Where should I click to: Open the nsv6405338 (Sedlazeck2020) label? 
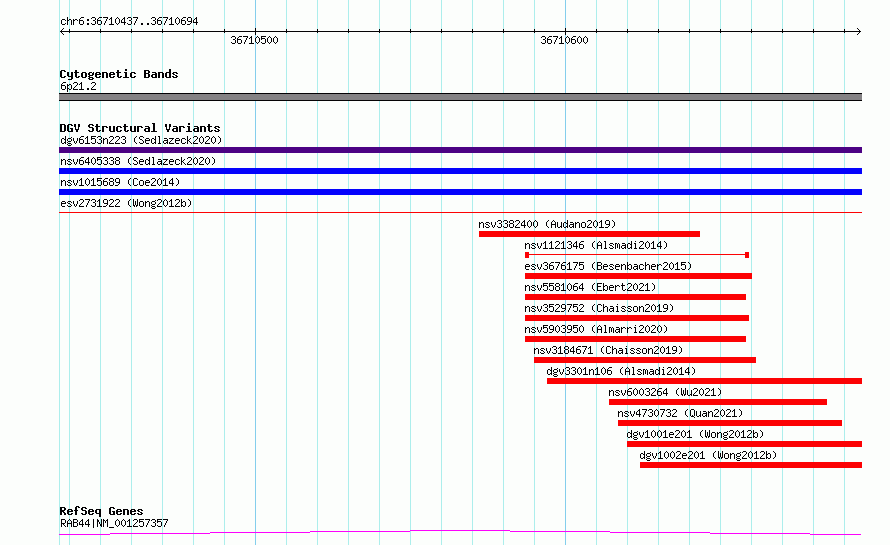138,161
